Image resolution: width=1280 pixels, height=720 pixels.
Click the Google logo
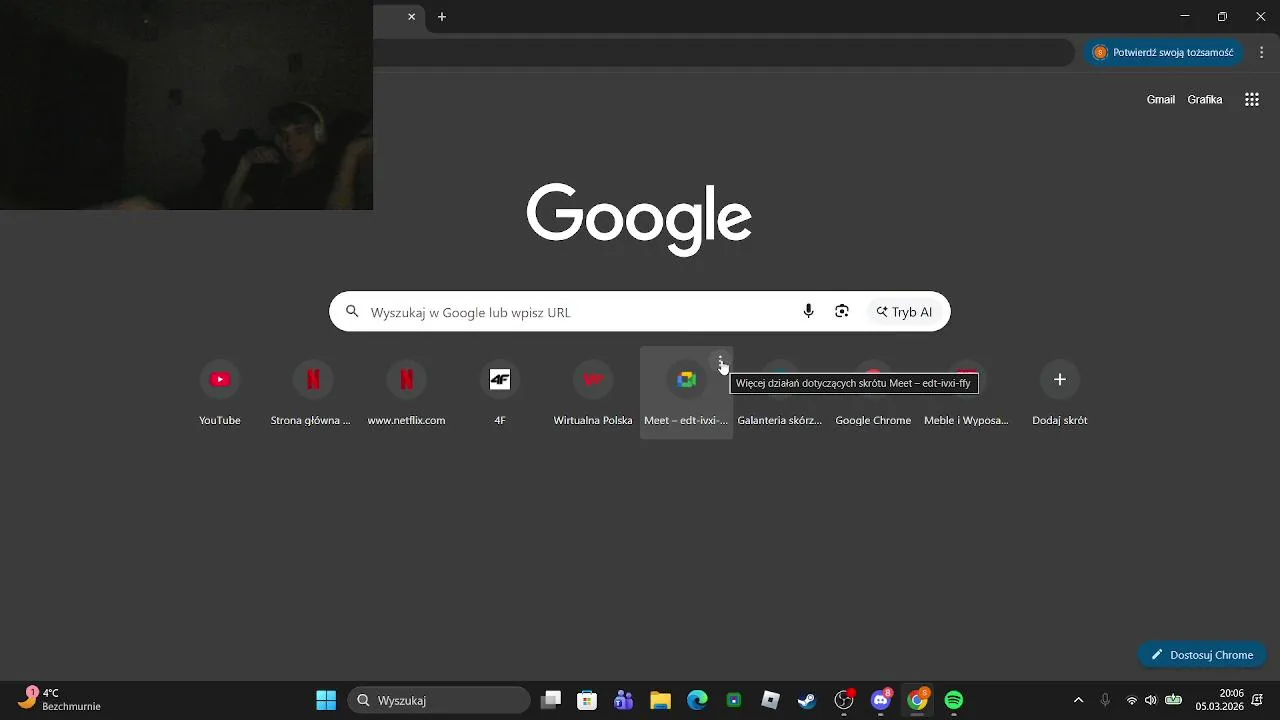pos(639,218)
